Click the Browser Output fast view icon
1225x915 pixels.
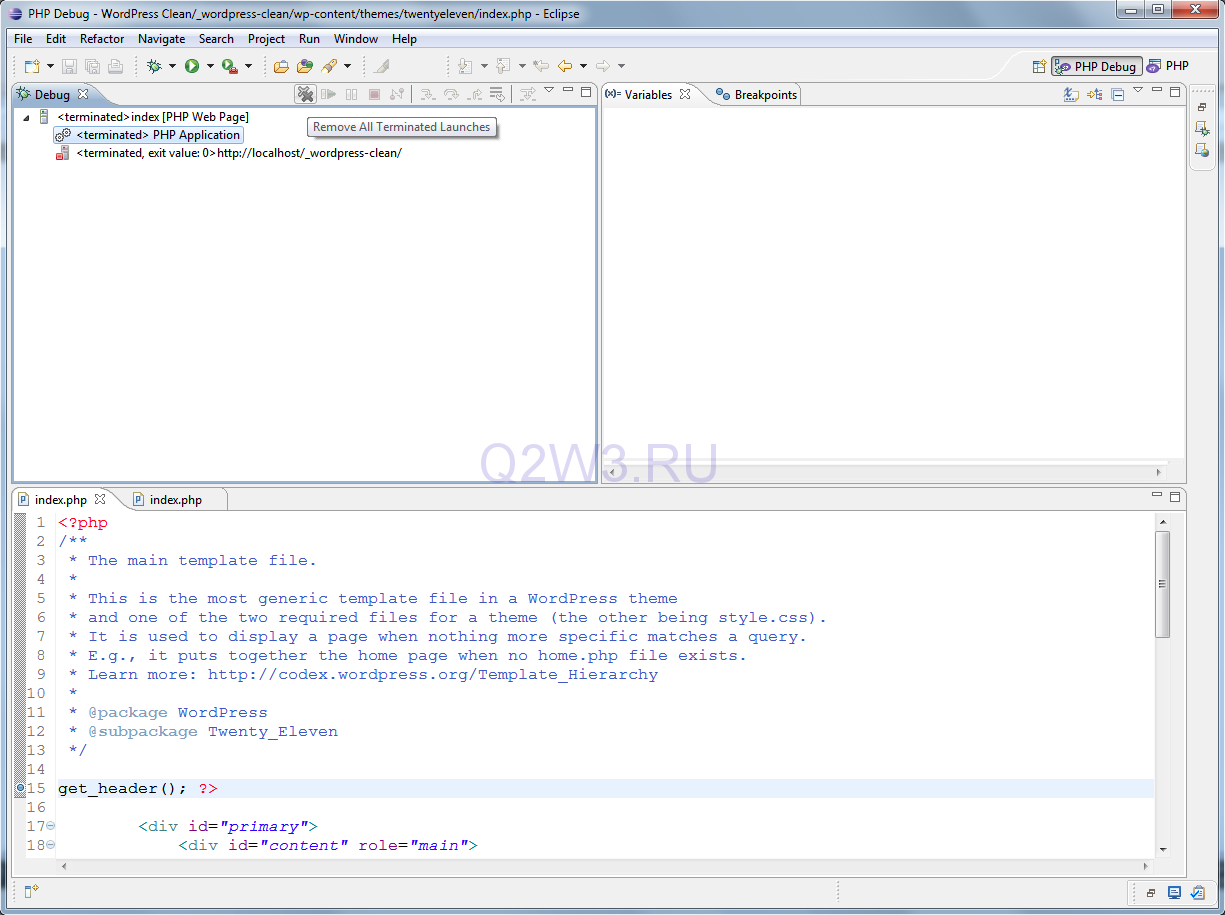coord(1202,151)
